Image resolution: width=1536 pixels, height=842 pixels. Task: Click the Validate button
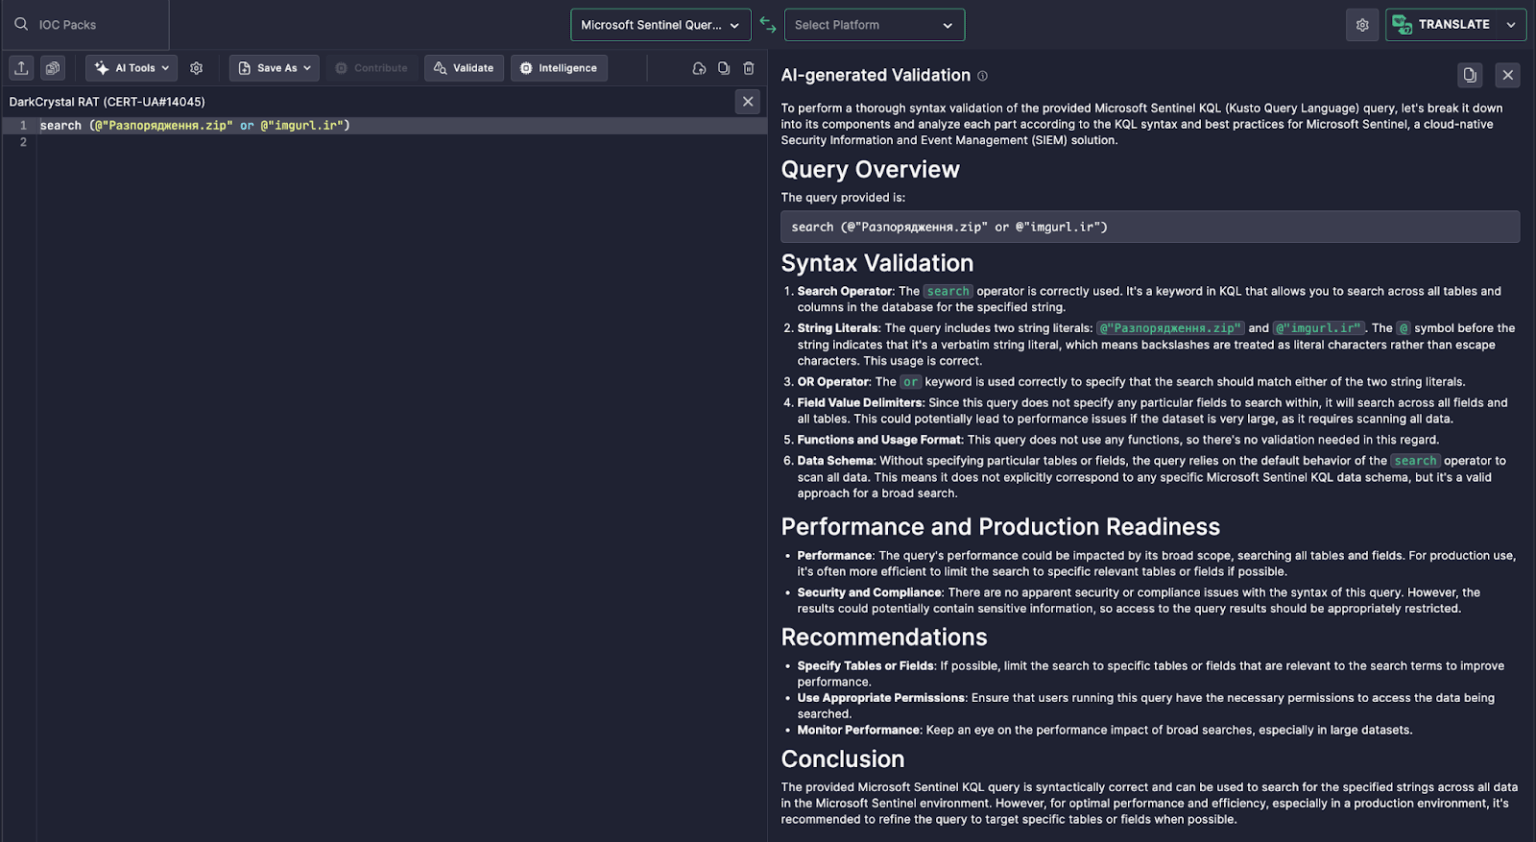coord(464,68)
